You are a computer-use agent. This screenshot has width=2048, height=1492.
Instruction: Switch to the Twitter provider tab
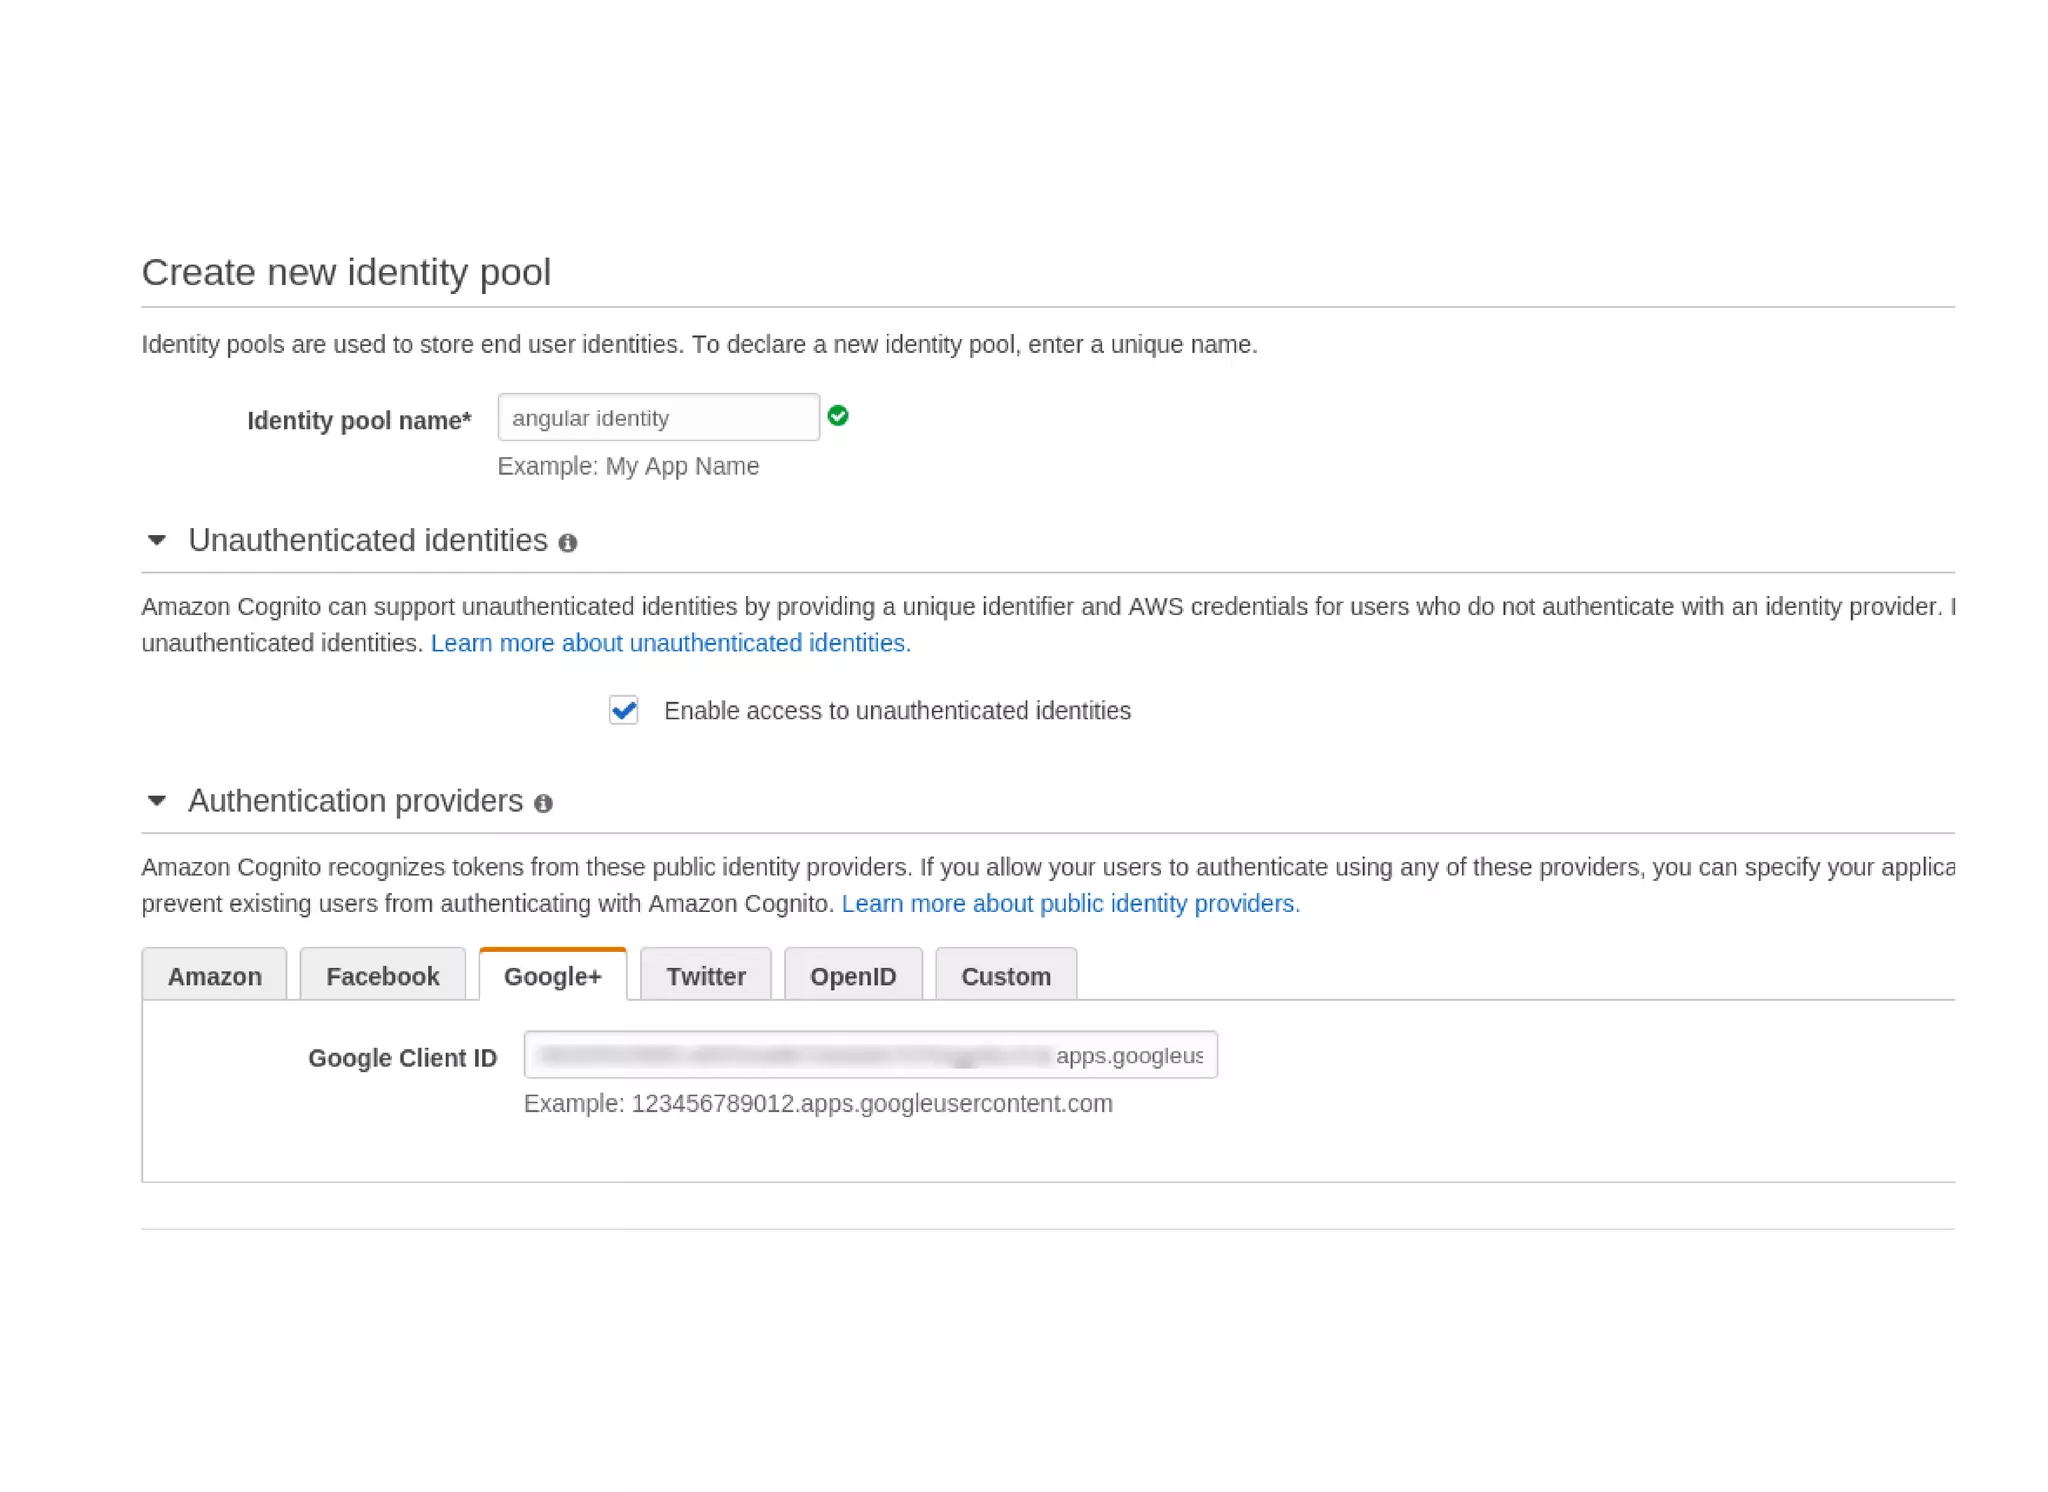point(706,976)
